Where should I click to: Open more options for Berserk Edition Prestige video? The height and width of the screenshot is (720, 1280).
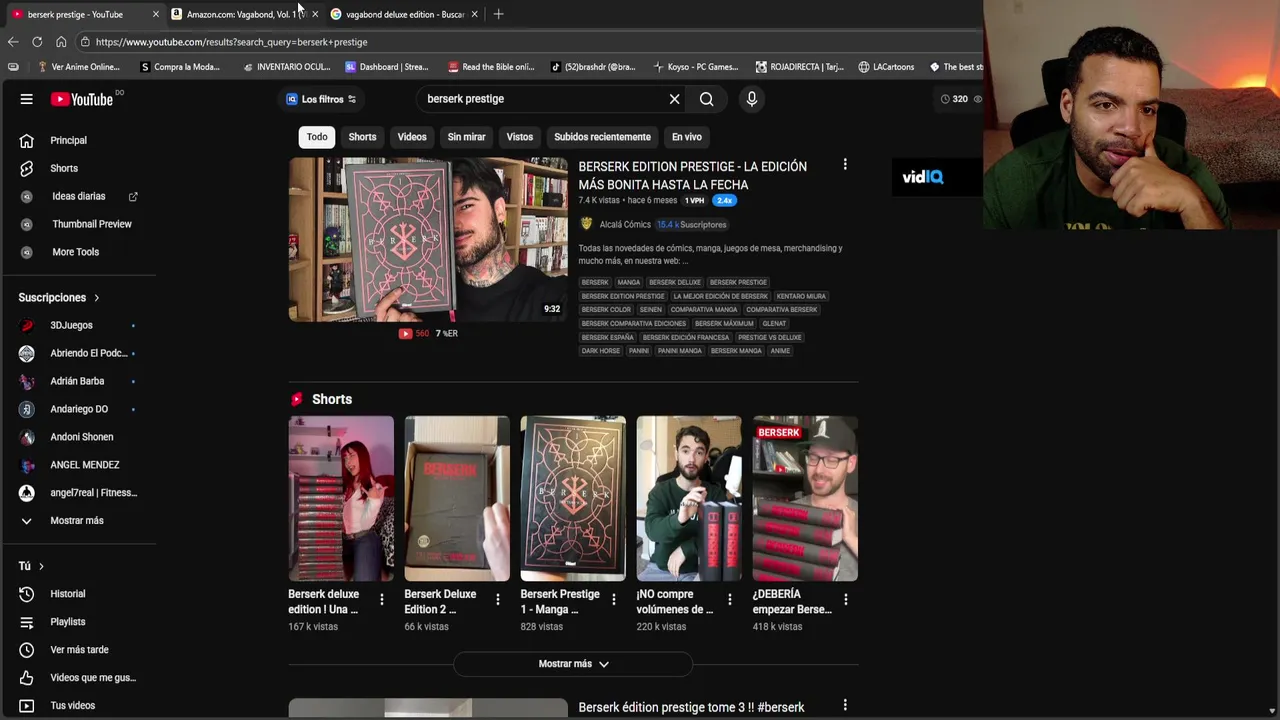tap(845, 165)
